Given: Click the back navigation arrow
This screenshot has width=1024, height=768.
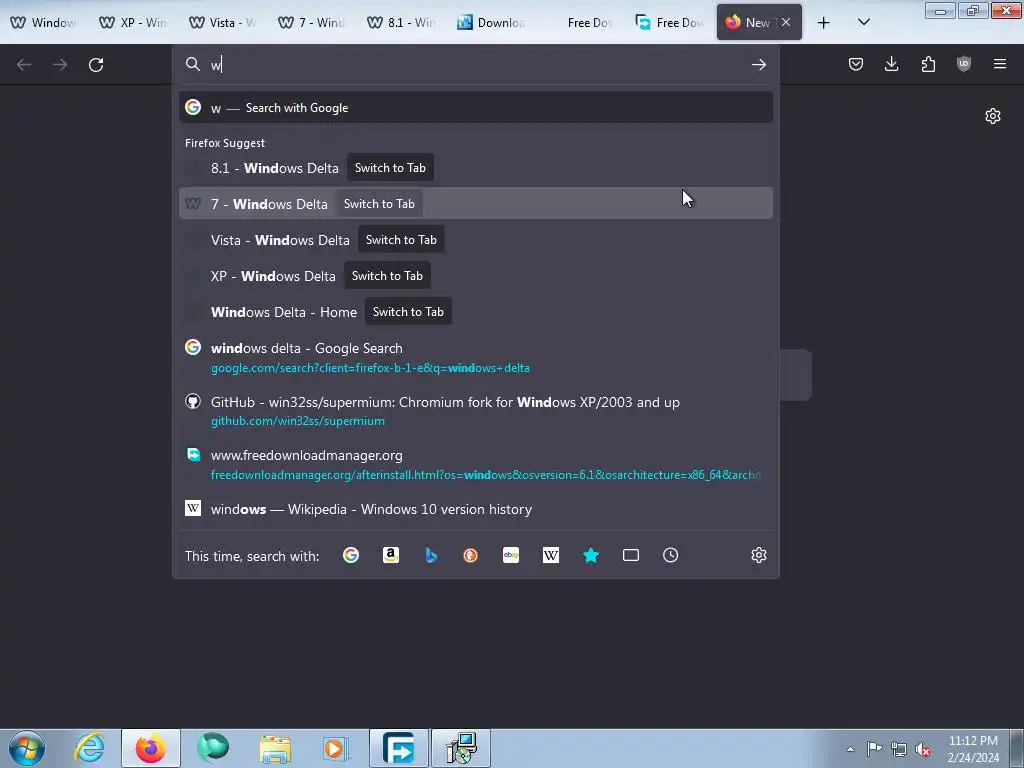Looking at the screenshot, I should [x=24, y=65].
